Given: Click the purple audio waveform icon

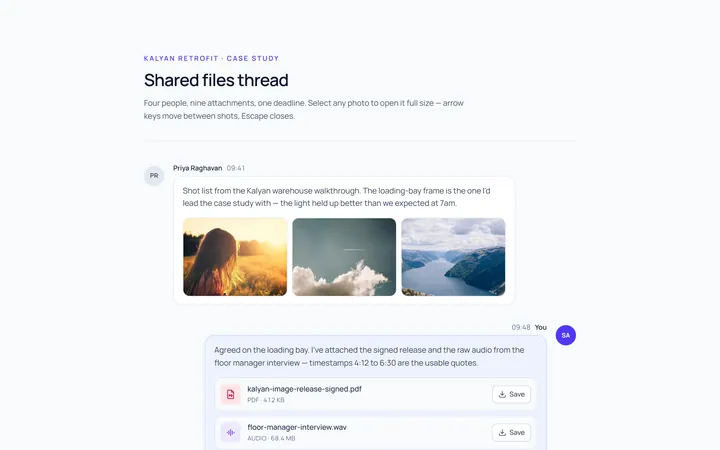Looking at the screenshot, I should [231, 433].
